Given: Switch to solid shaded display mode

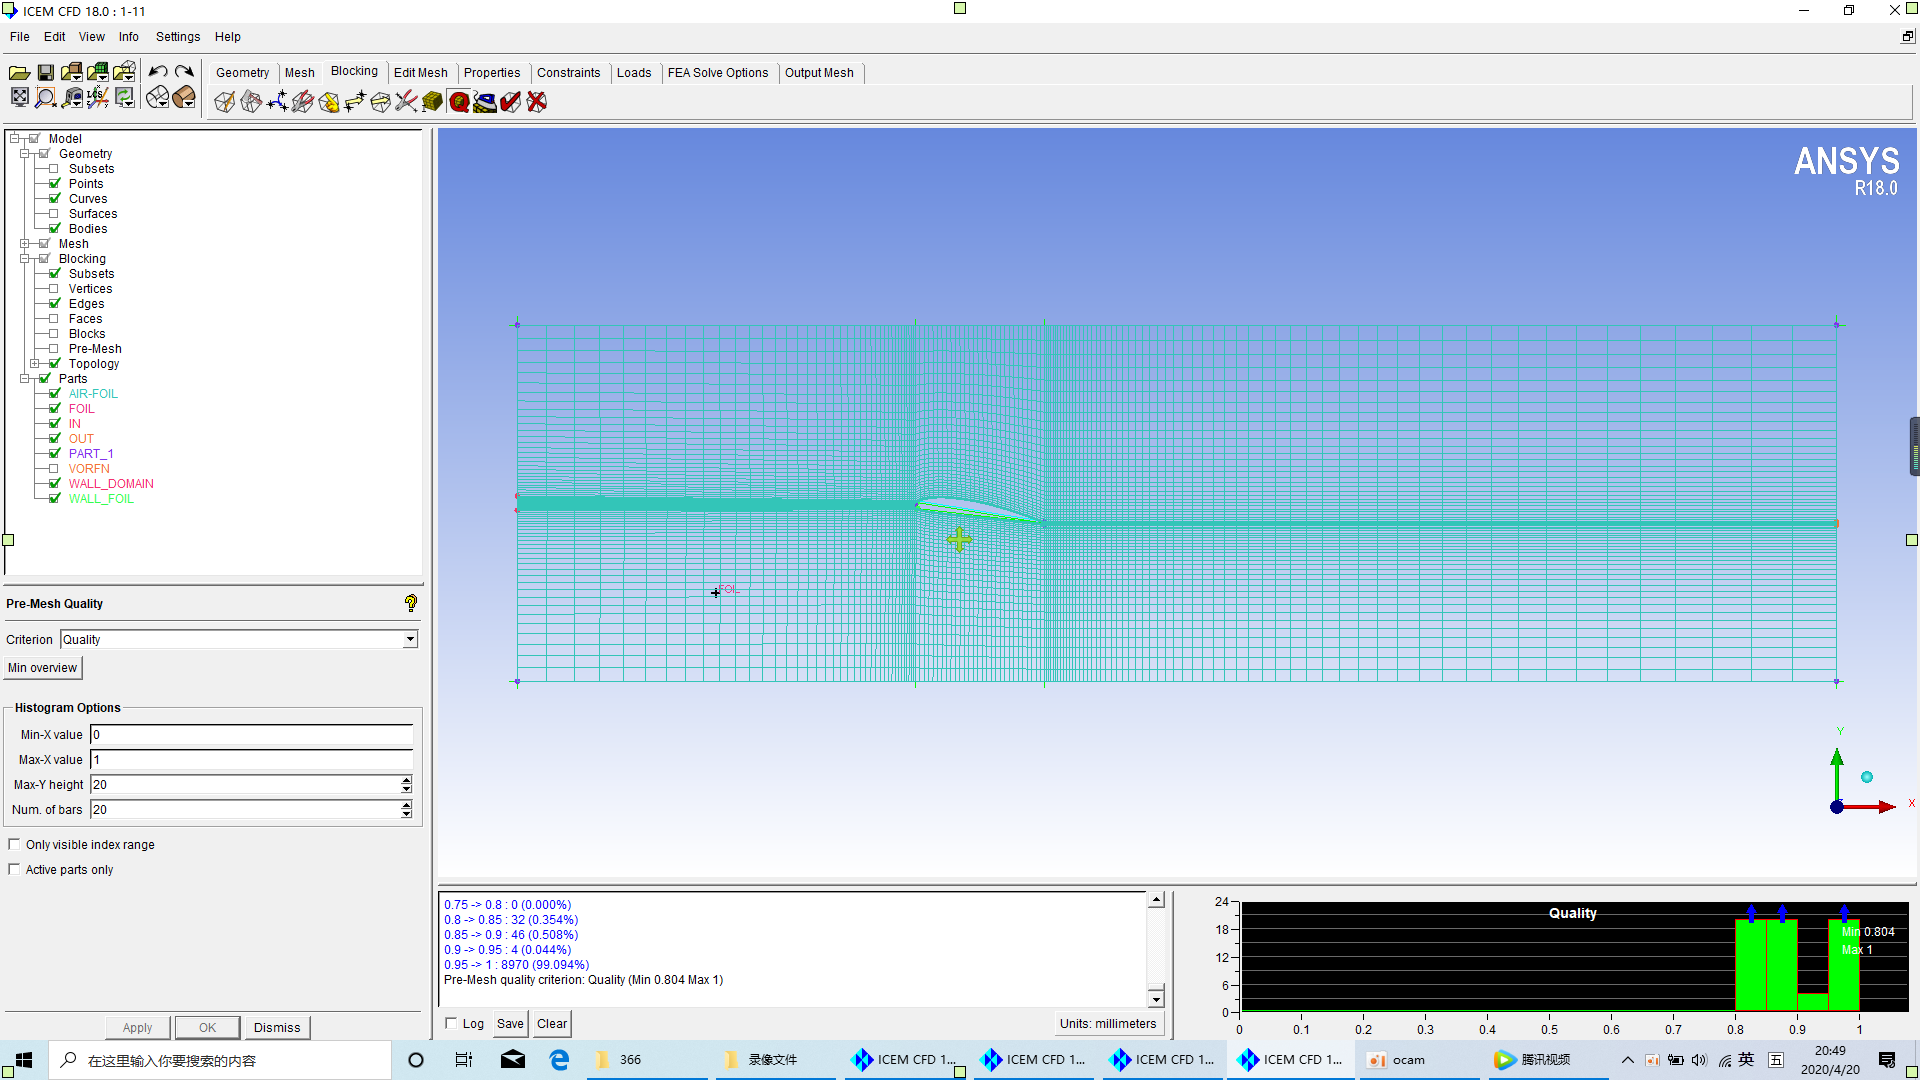Looking at the screenshot, I should click(x=184, y=97).
